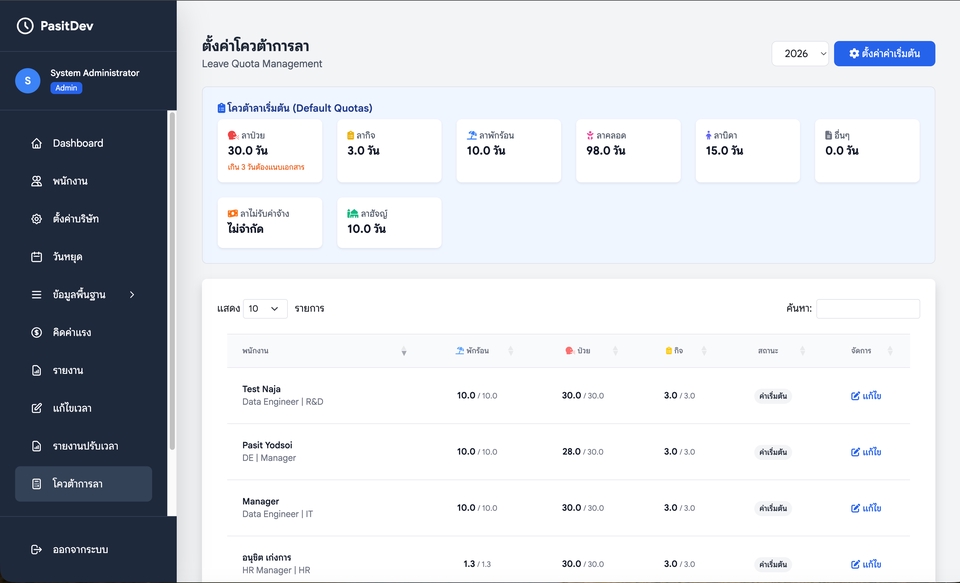Sort by the สถานะ column header
The image size is (960, 583).
(x=773, y=351)
